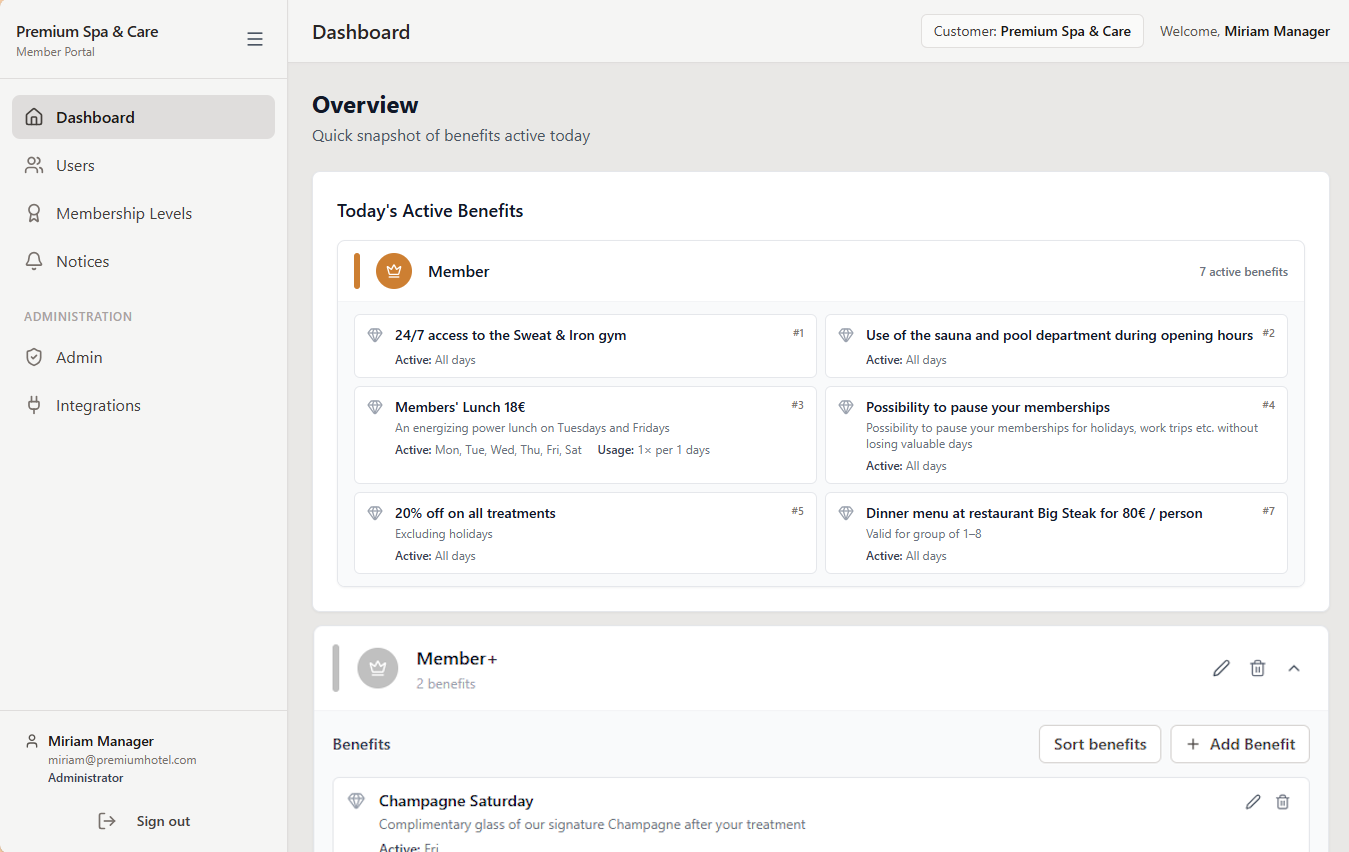Click the Membership Levels badge icon
The image size is (1349, 852).
(34, 213)
